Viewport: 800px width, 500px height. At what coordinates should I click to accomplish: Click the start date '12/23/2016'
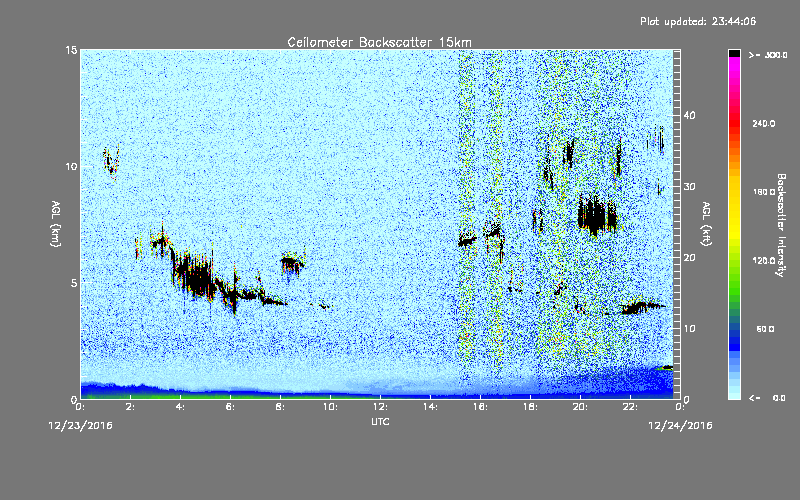81,426
